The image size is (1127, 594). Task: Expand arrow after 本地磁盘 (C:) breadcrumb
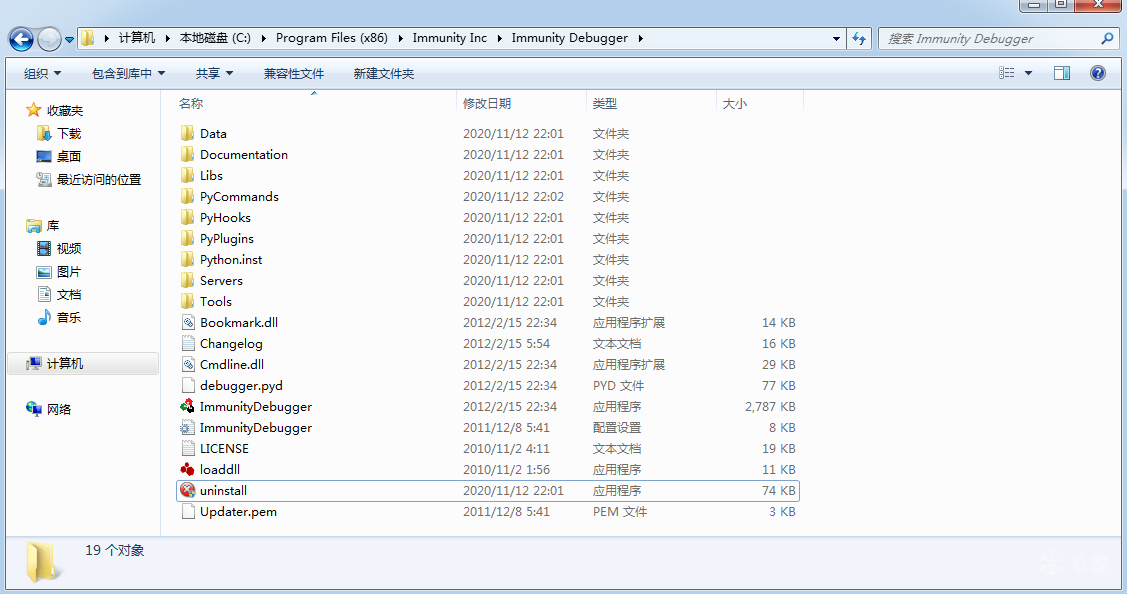[x=263, y=38]
